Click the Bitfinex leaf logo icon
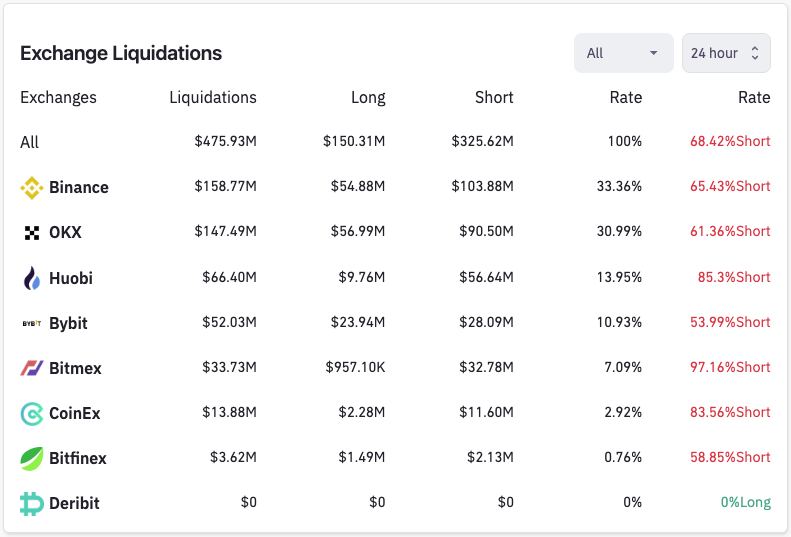The width and height of the screenshot is (791, 537). tap(32, 458)
